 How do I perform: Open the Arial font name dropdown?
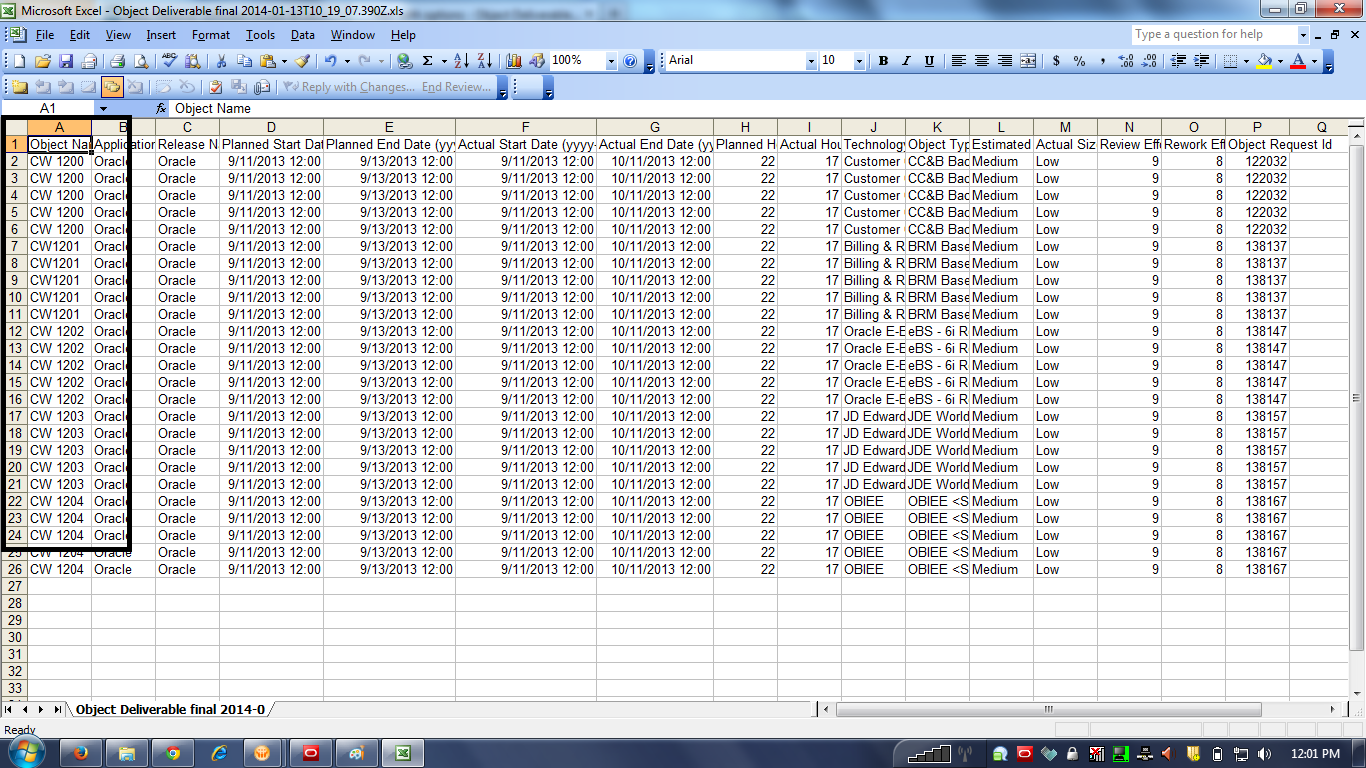811,61
